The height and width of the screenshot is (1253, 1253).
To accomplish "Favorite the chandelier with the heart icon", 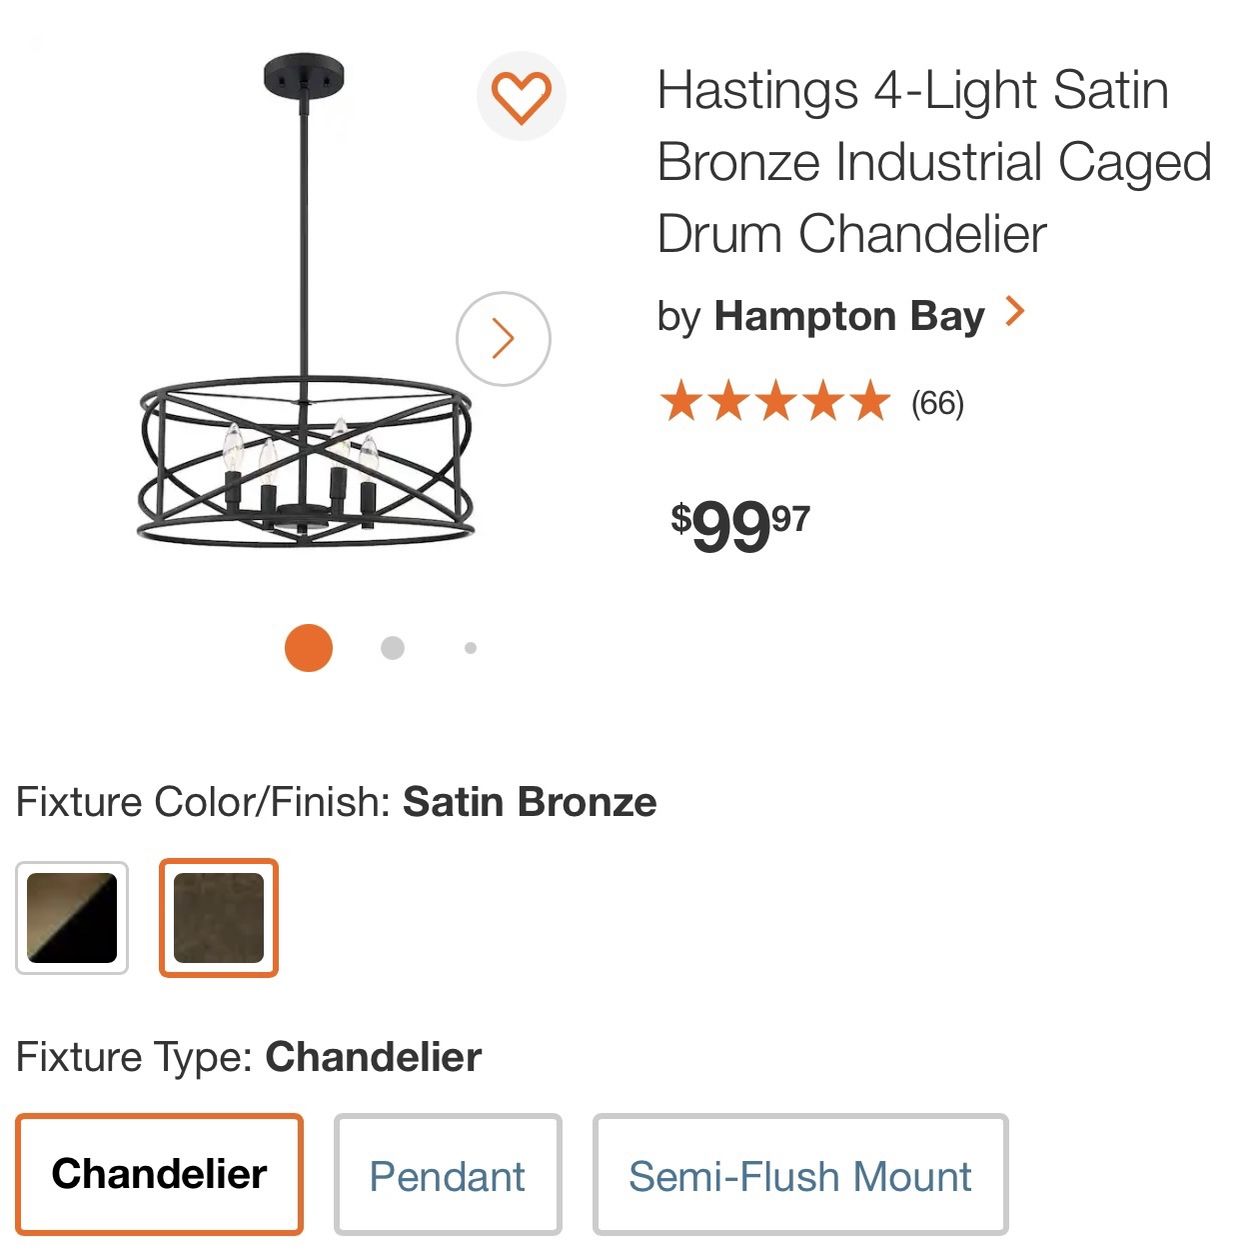I will [x=521, y=96].
